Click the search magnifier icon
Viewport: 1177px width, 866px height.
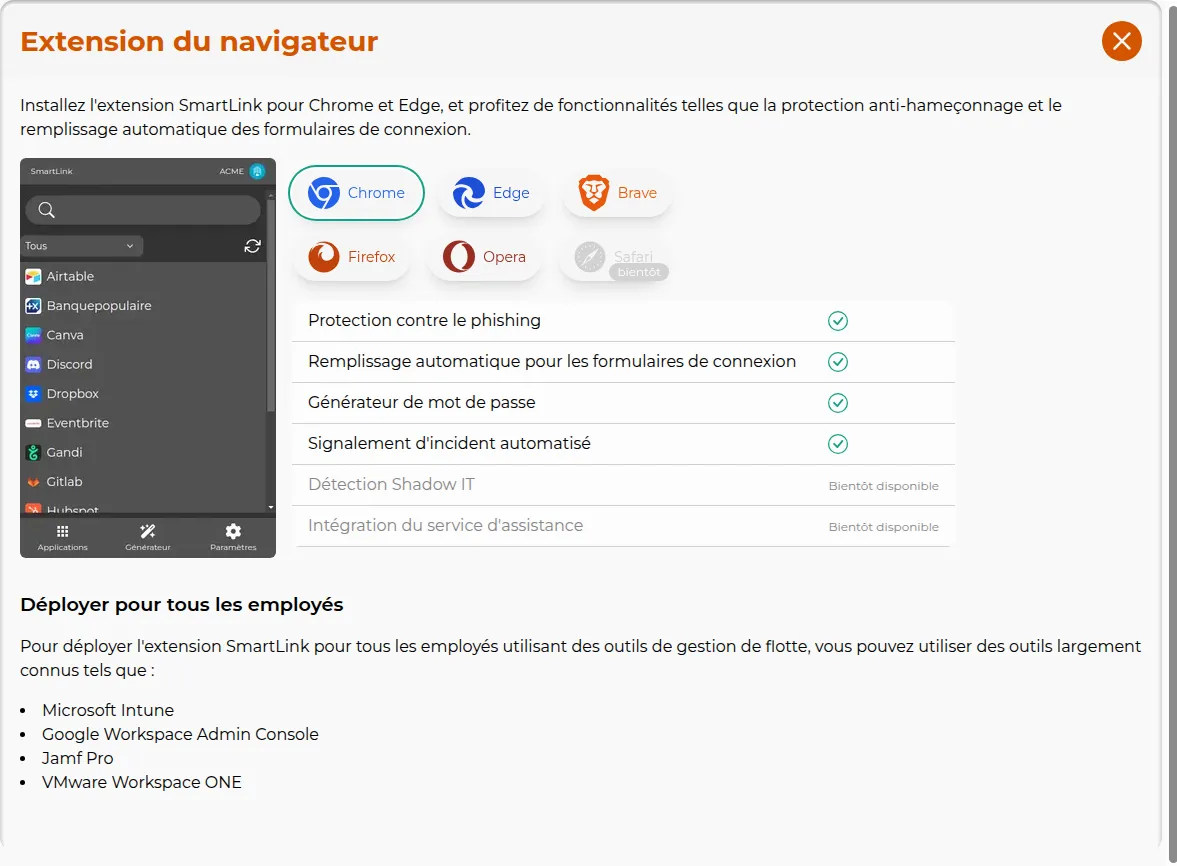coord(45,211)
